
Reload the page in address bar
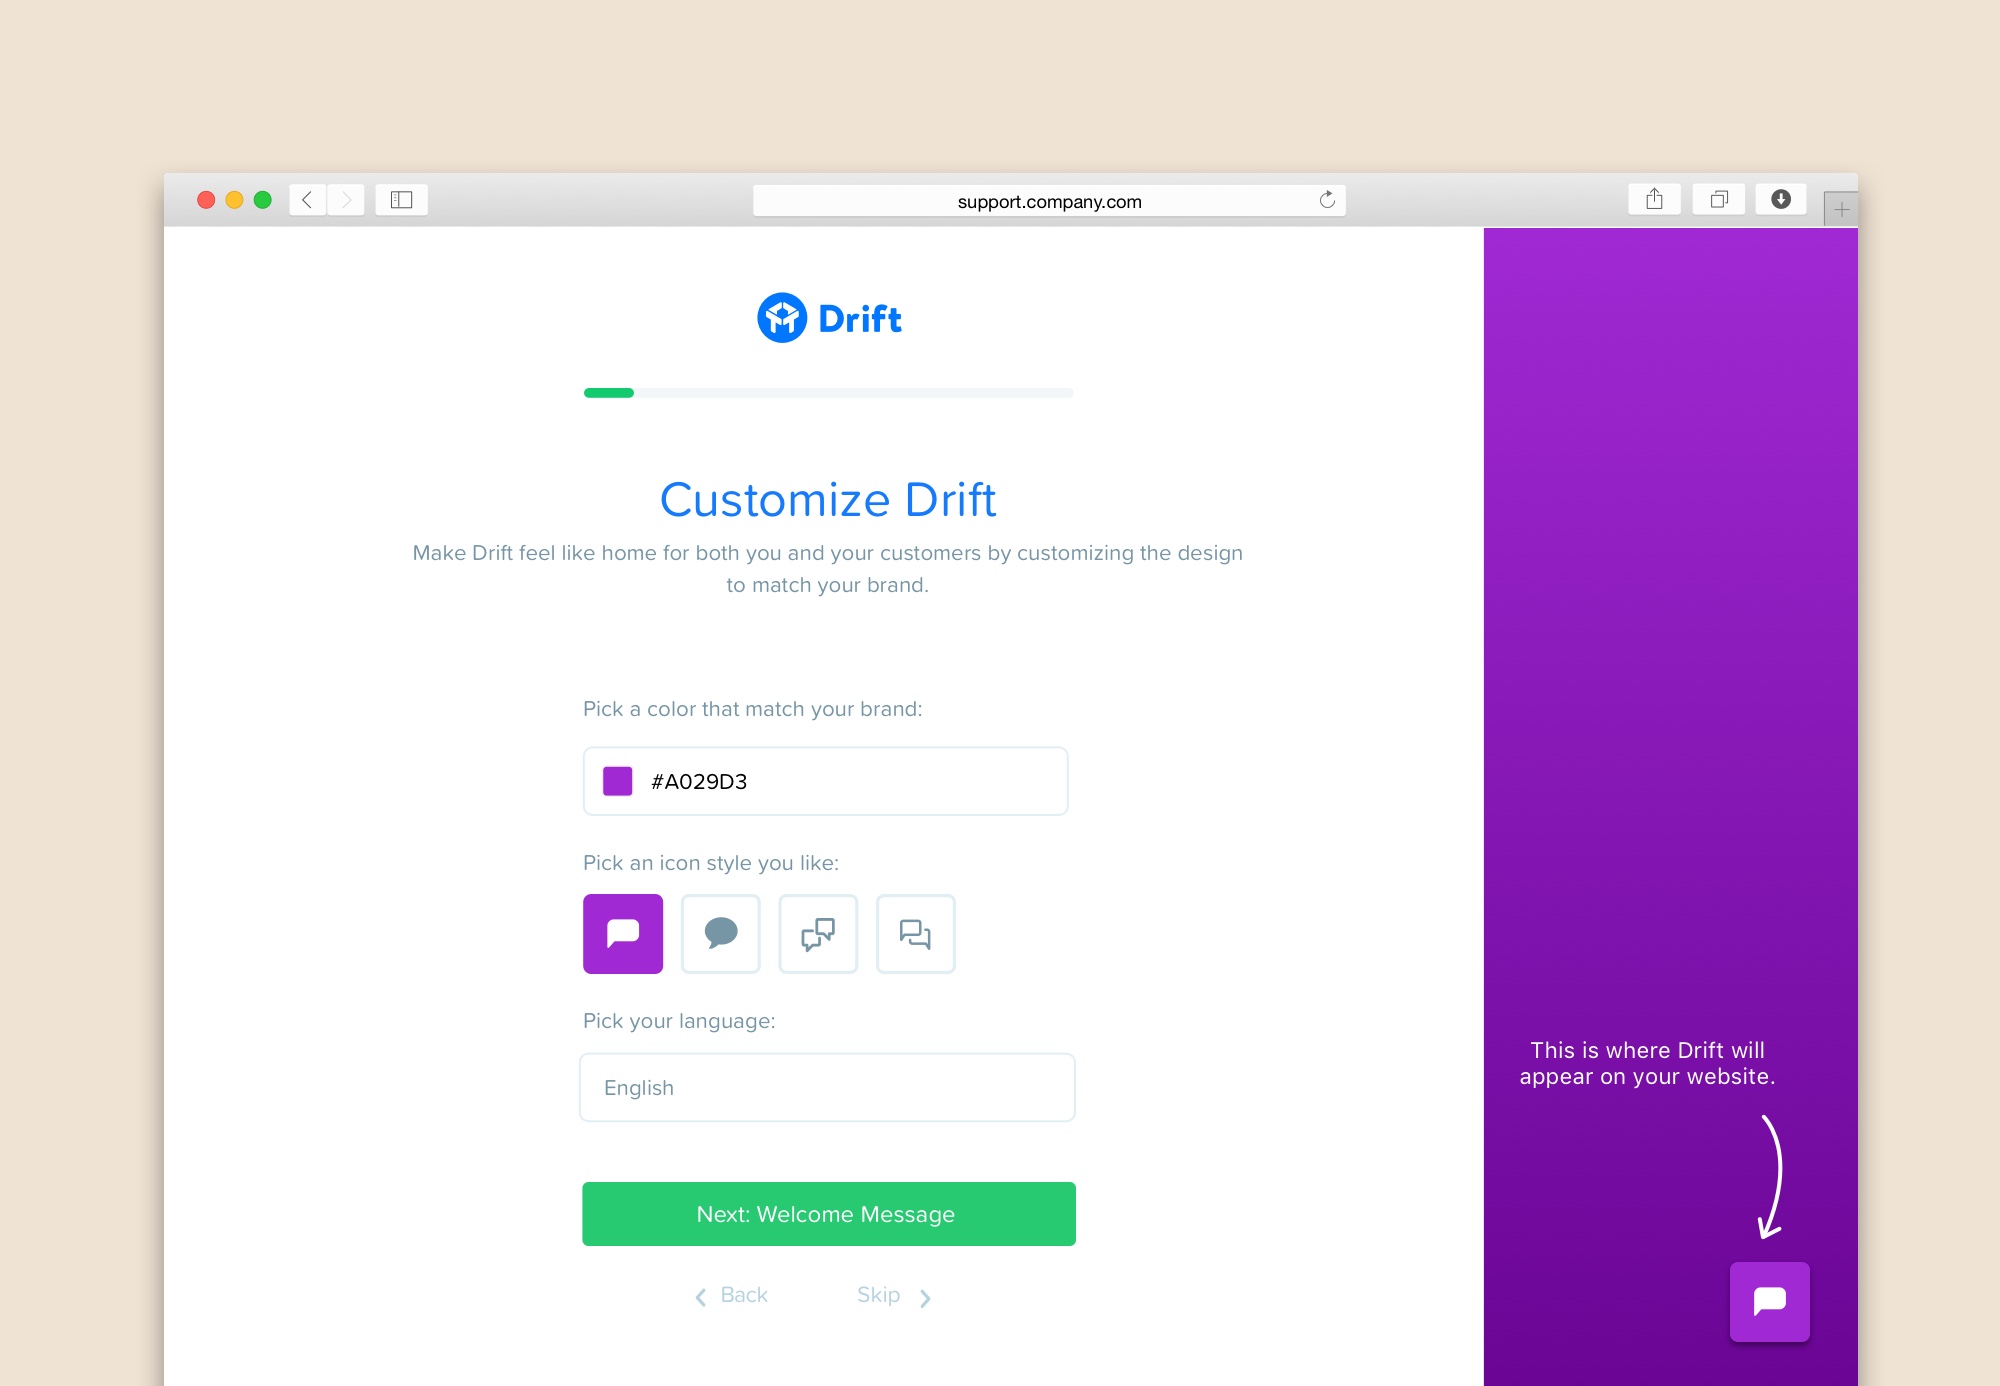pyautogui.click(x=1327, y=200)
